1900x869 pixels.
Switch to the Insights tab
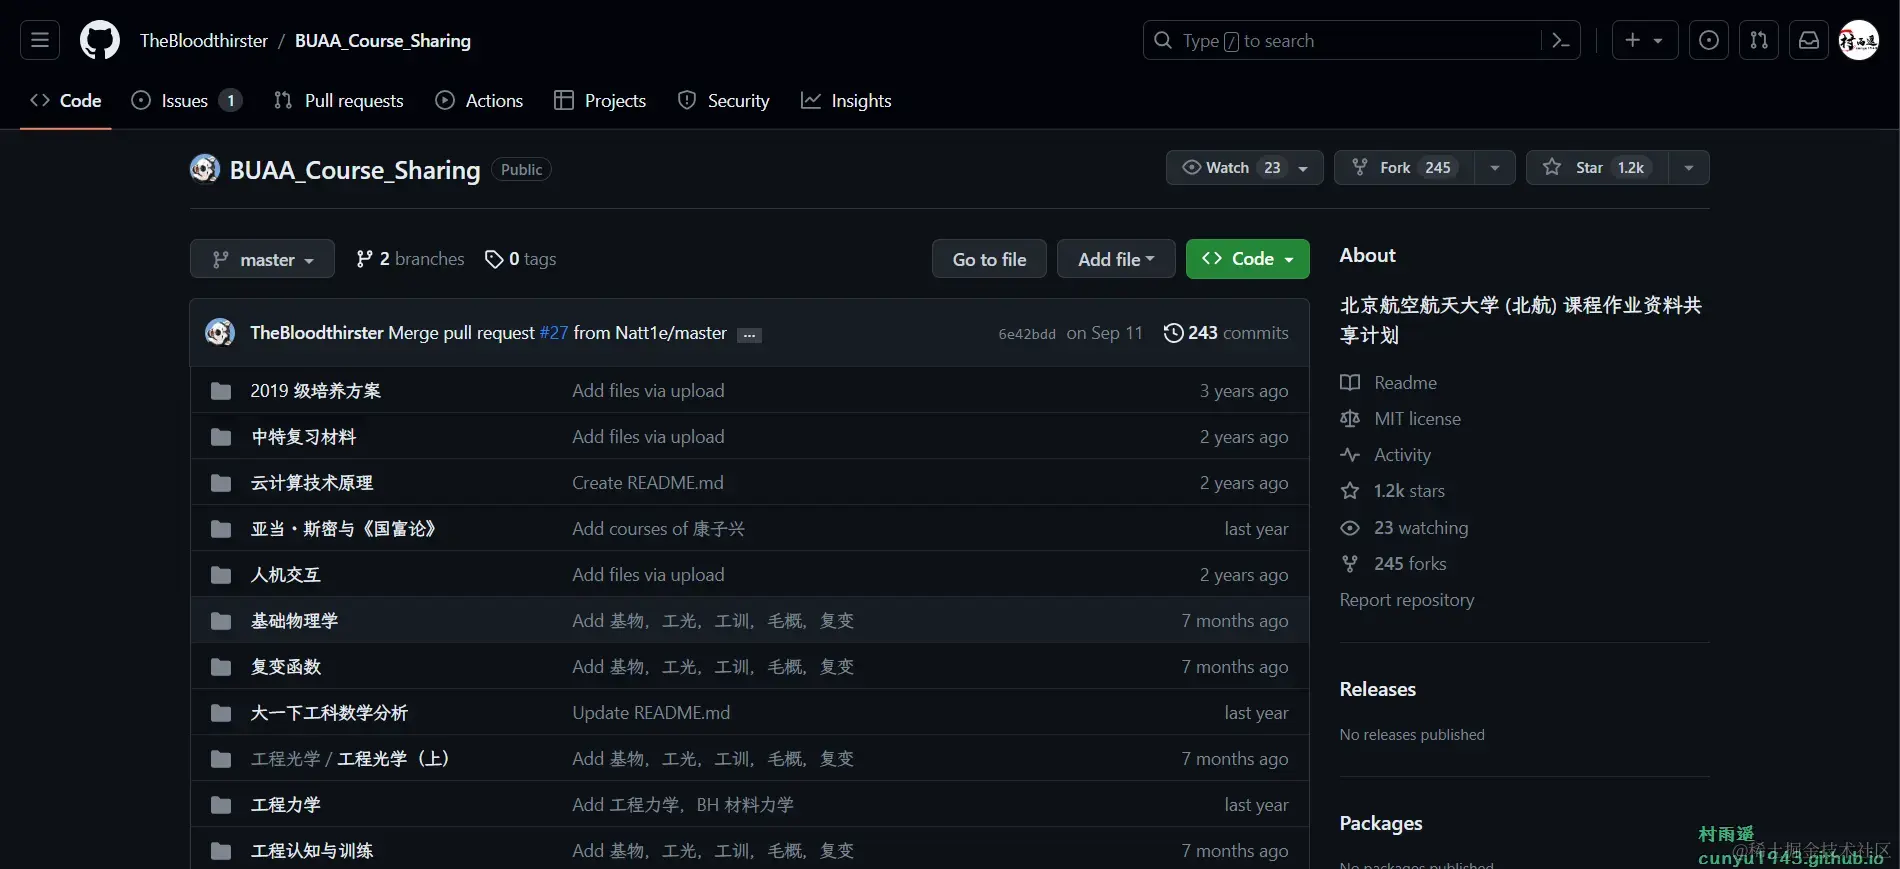[846, 100]
